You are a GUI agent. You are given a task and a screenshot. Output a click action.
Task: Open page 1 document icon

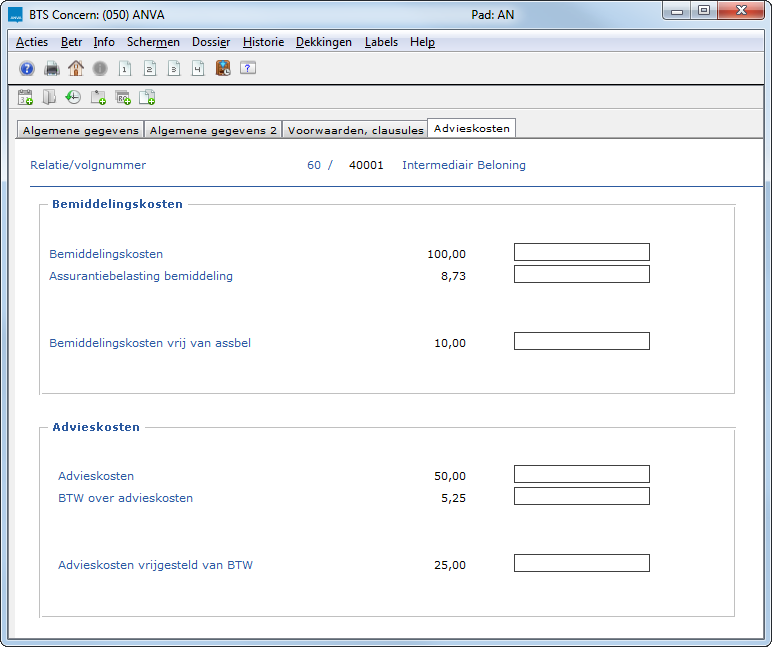click(x=125, y=68)
